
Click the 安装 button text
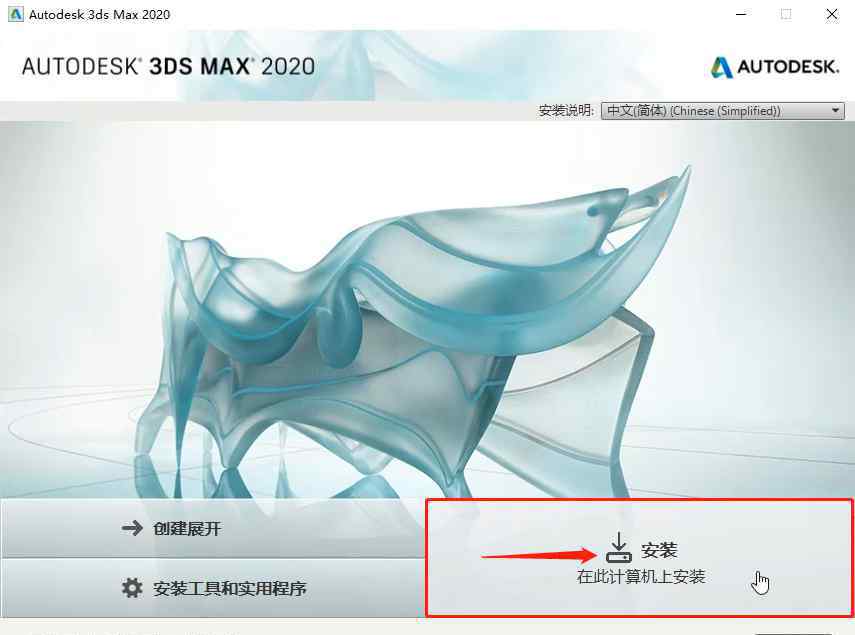tap(659, 549)
